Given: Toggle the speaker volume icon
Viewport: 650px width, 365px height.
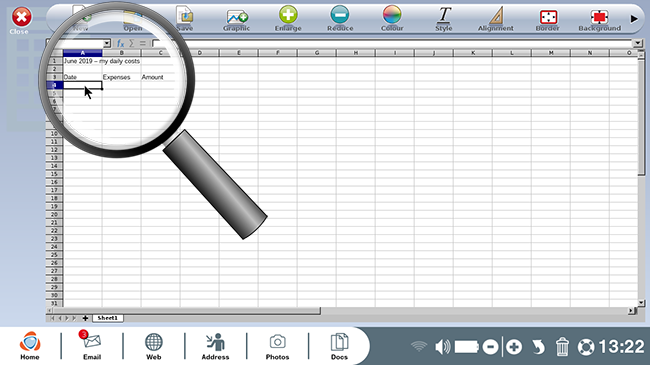Looking at the screenshot, I should pyautogui.click(x=442, y=346).
